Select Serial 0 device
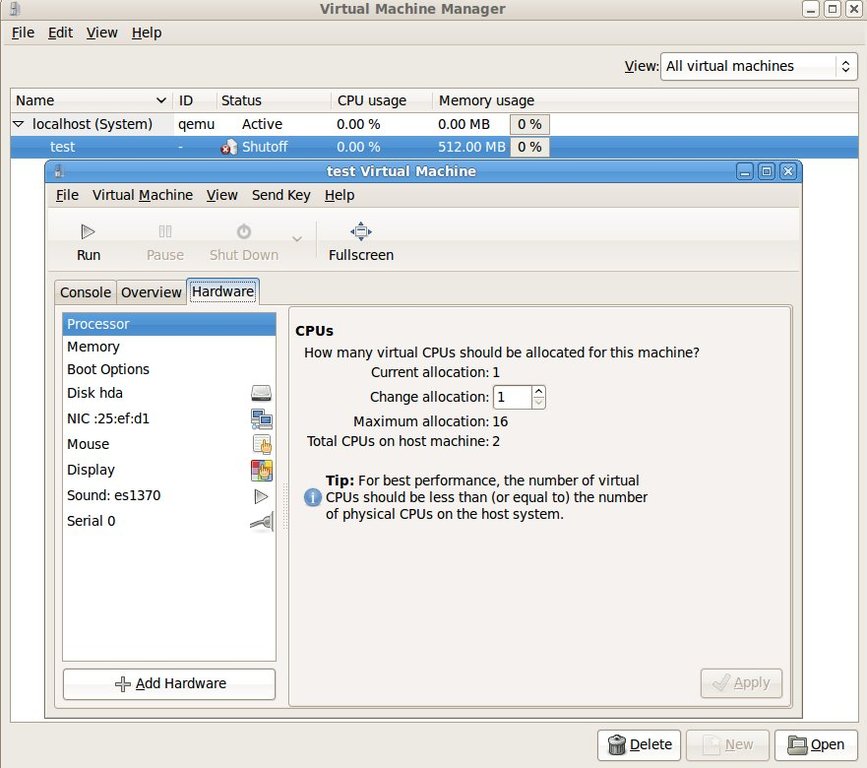This screenshot has width=867, height=768. [x=91, y=521]
